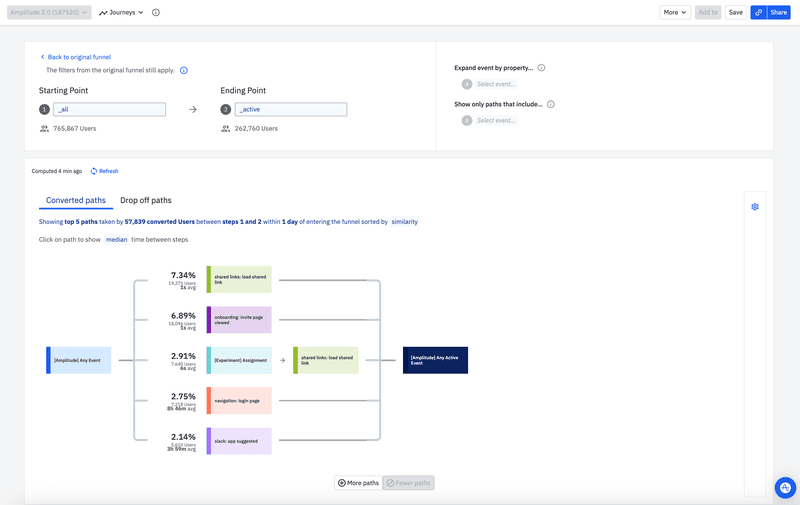Click the Share button

[x=778, y=13]
